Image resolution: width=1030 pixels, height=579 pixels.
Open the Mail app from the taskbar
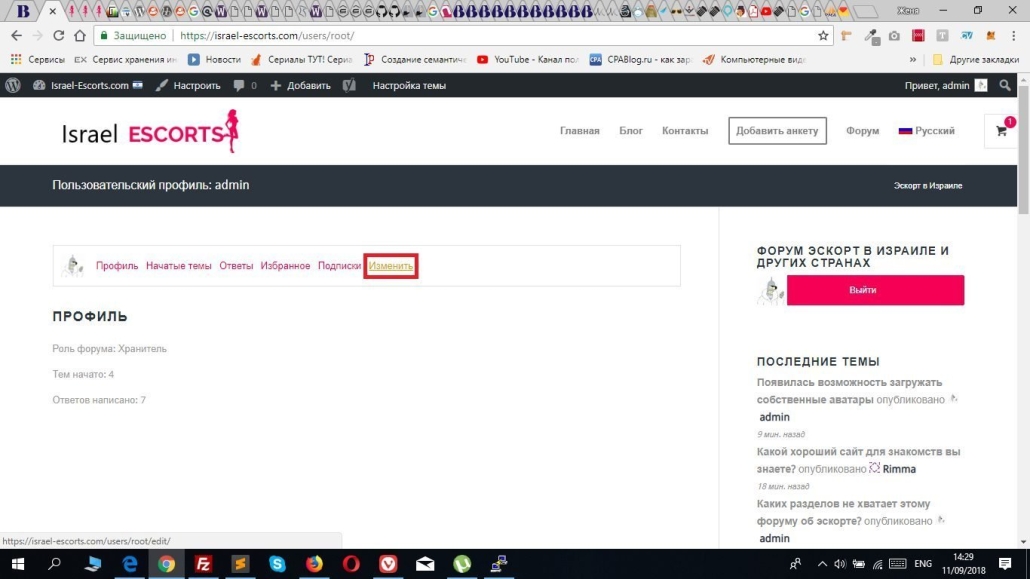(425, 564)
